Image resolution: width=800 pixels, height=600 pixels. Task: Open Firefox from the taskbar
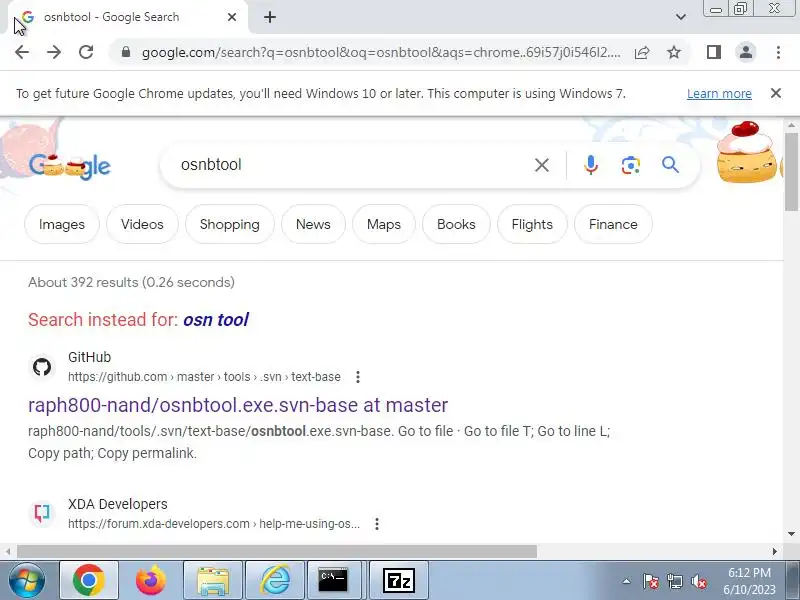[x=151, y=580]
